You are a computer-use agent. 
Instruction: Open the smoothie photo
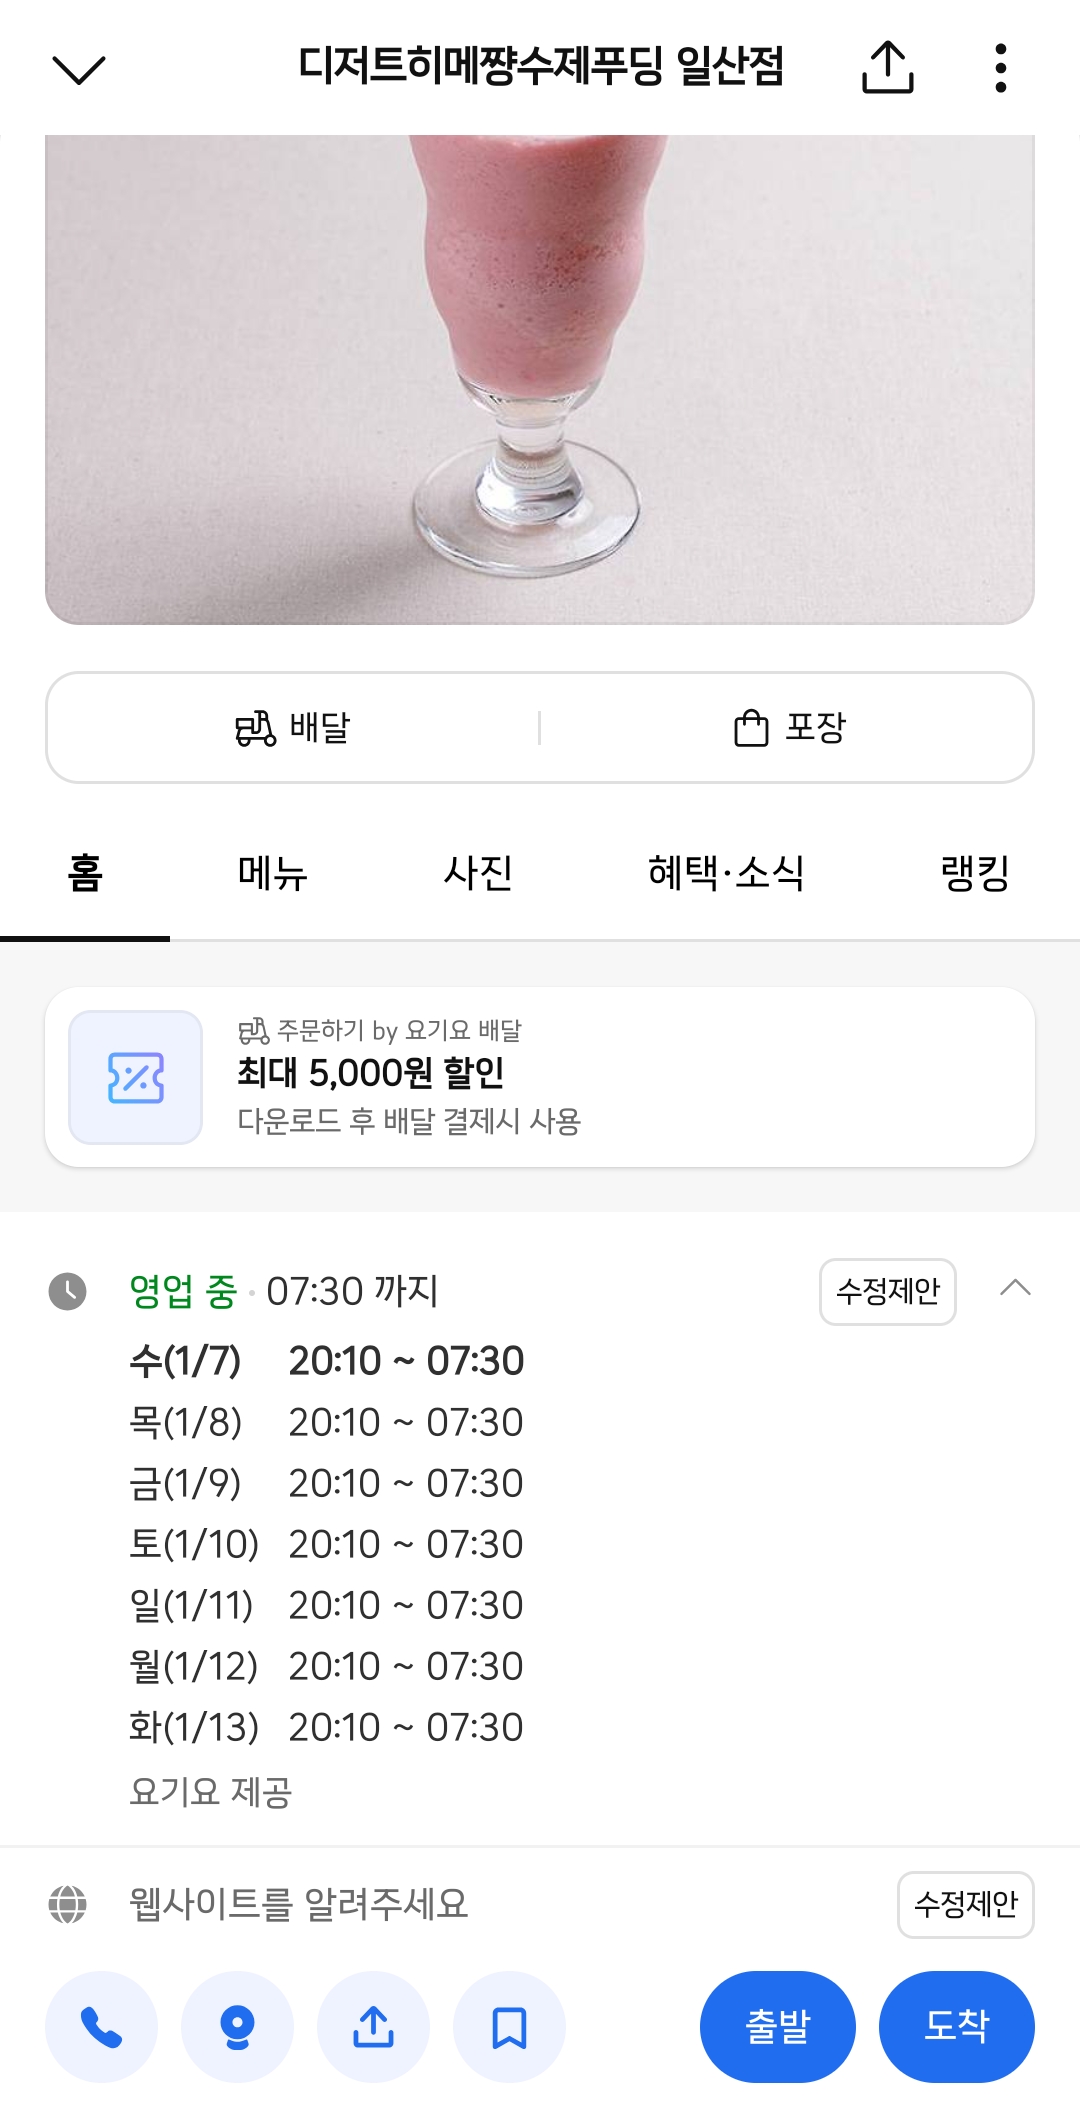coord(540,379)
